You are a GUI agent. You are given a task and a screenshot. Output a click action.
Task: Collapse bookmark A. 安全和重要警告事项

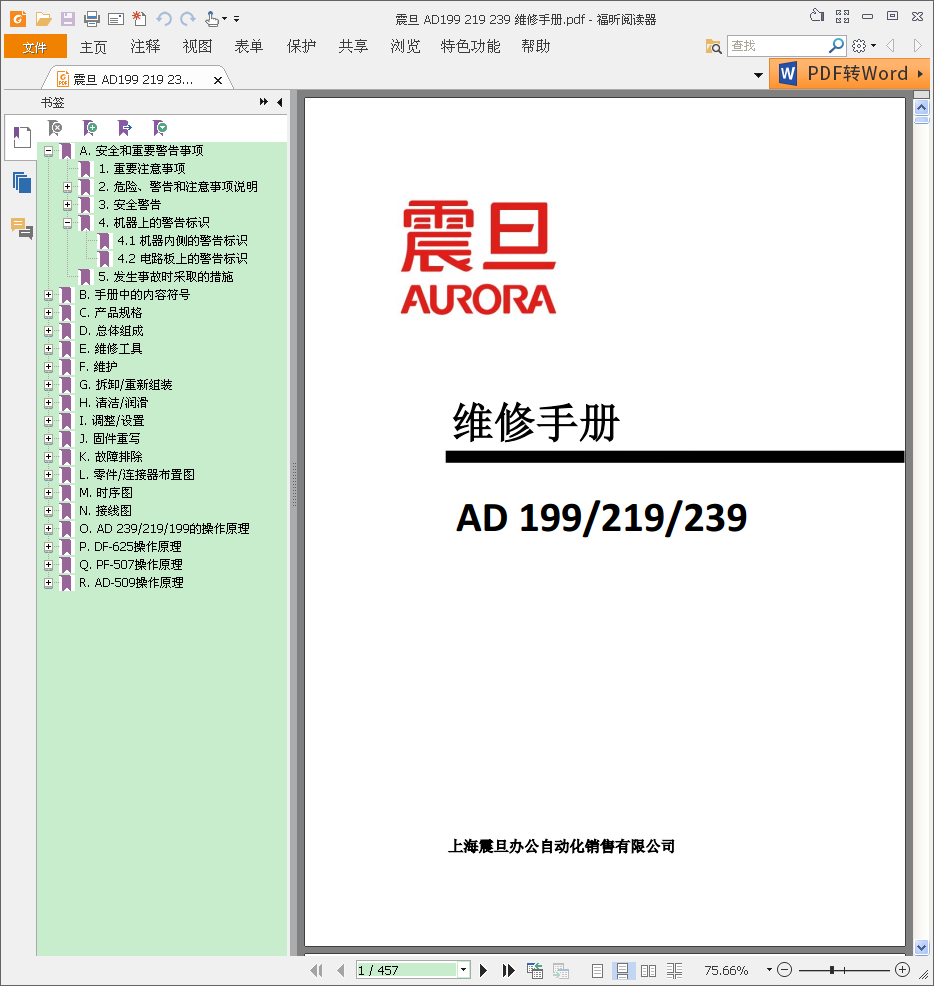48,151
